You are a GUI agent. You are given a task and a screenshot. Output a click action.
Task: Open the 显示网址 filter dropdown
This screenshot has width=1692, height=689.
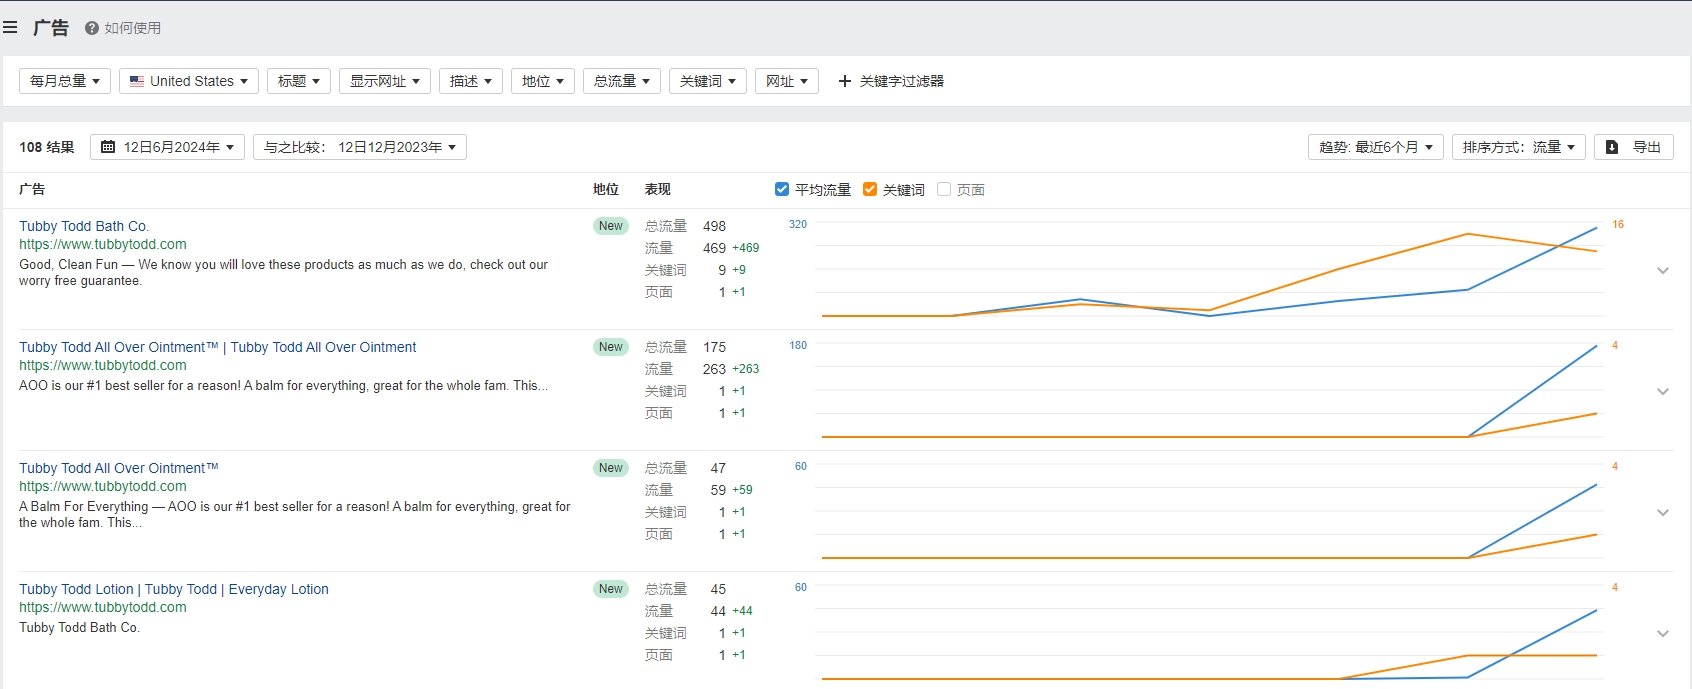[385, 81]
